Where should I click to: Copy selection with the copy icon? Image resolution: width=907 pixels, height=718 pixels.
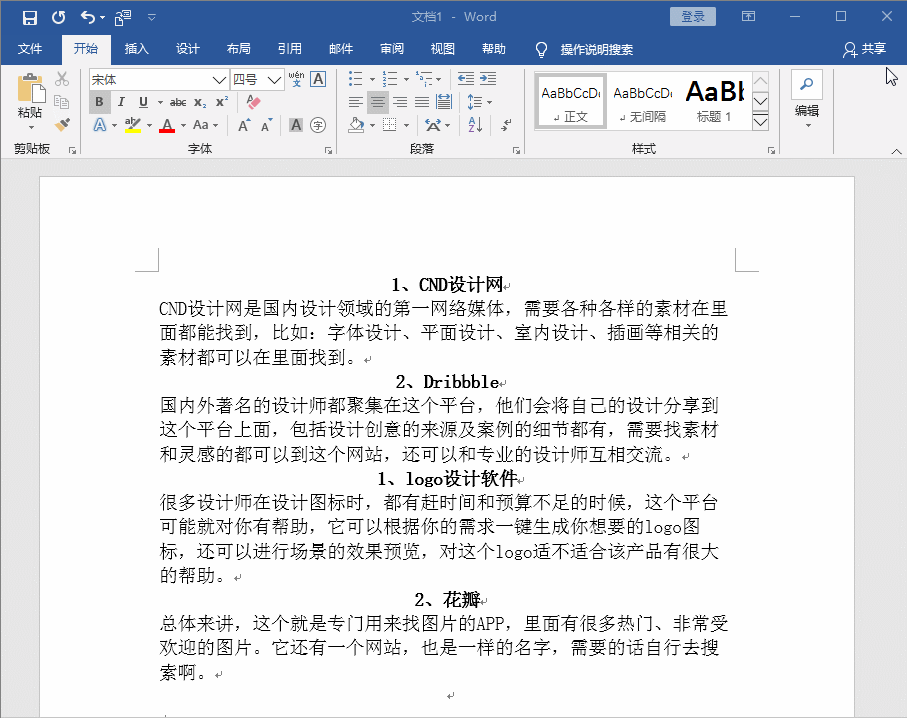pyautogui.click(x=62, y=102)
